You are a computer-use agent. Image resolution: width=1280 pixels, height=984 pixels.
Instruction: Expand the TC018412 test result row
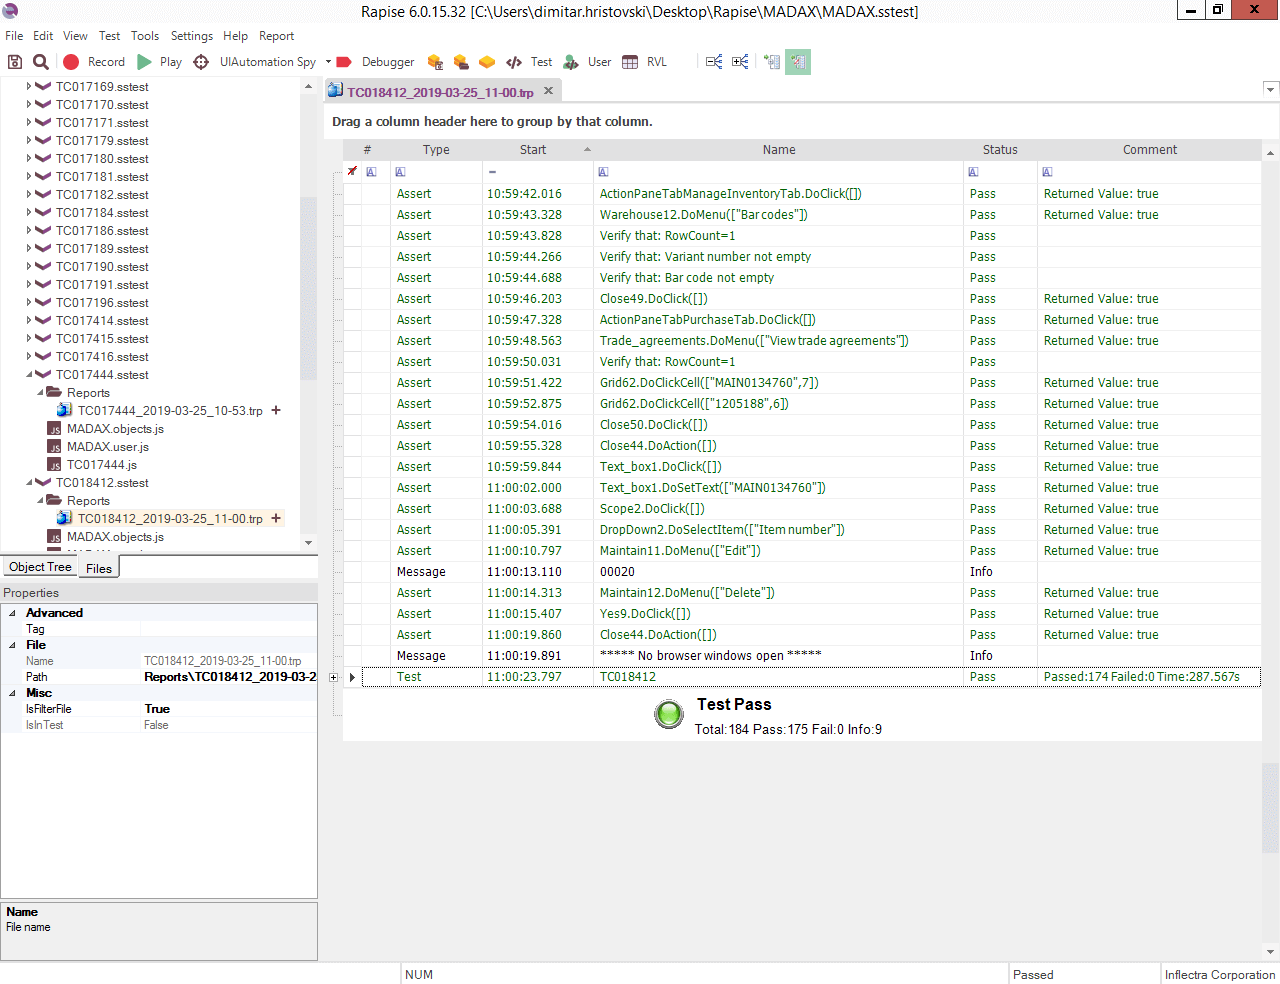pyautogui.click(x=334, y=677)
